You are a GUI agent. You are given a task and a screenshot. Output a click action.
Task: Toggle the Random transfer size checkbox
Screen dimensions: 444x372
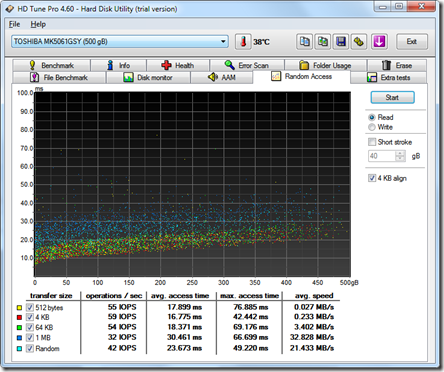(x=30, y=348)
